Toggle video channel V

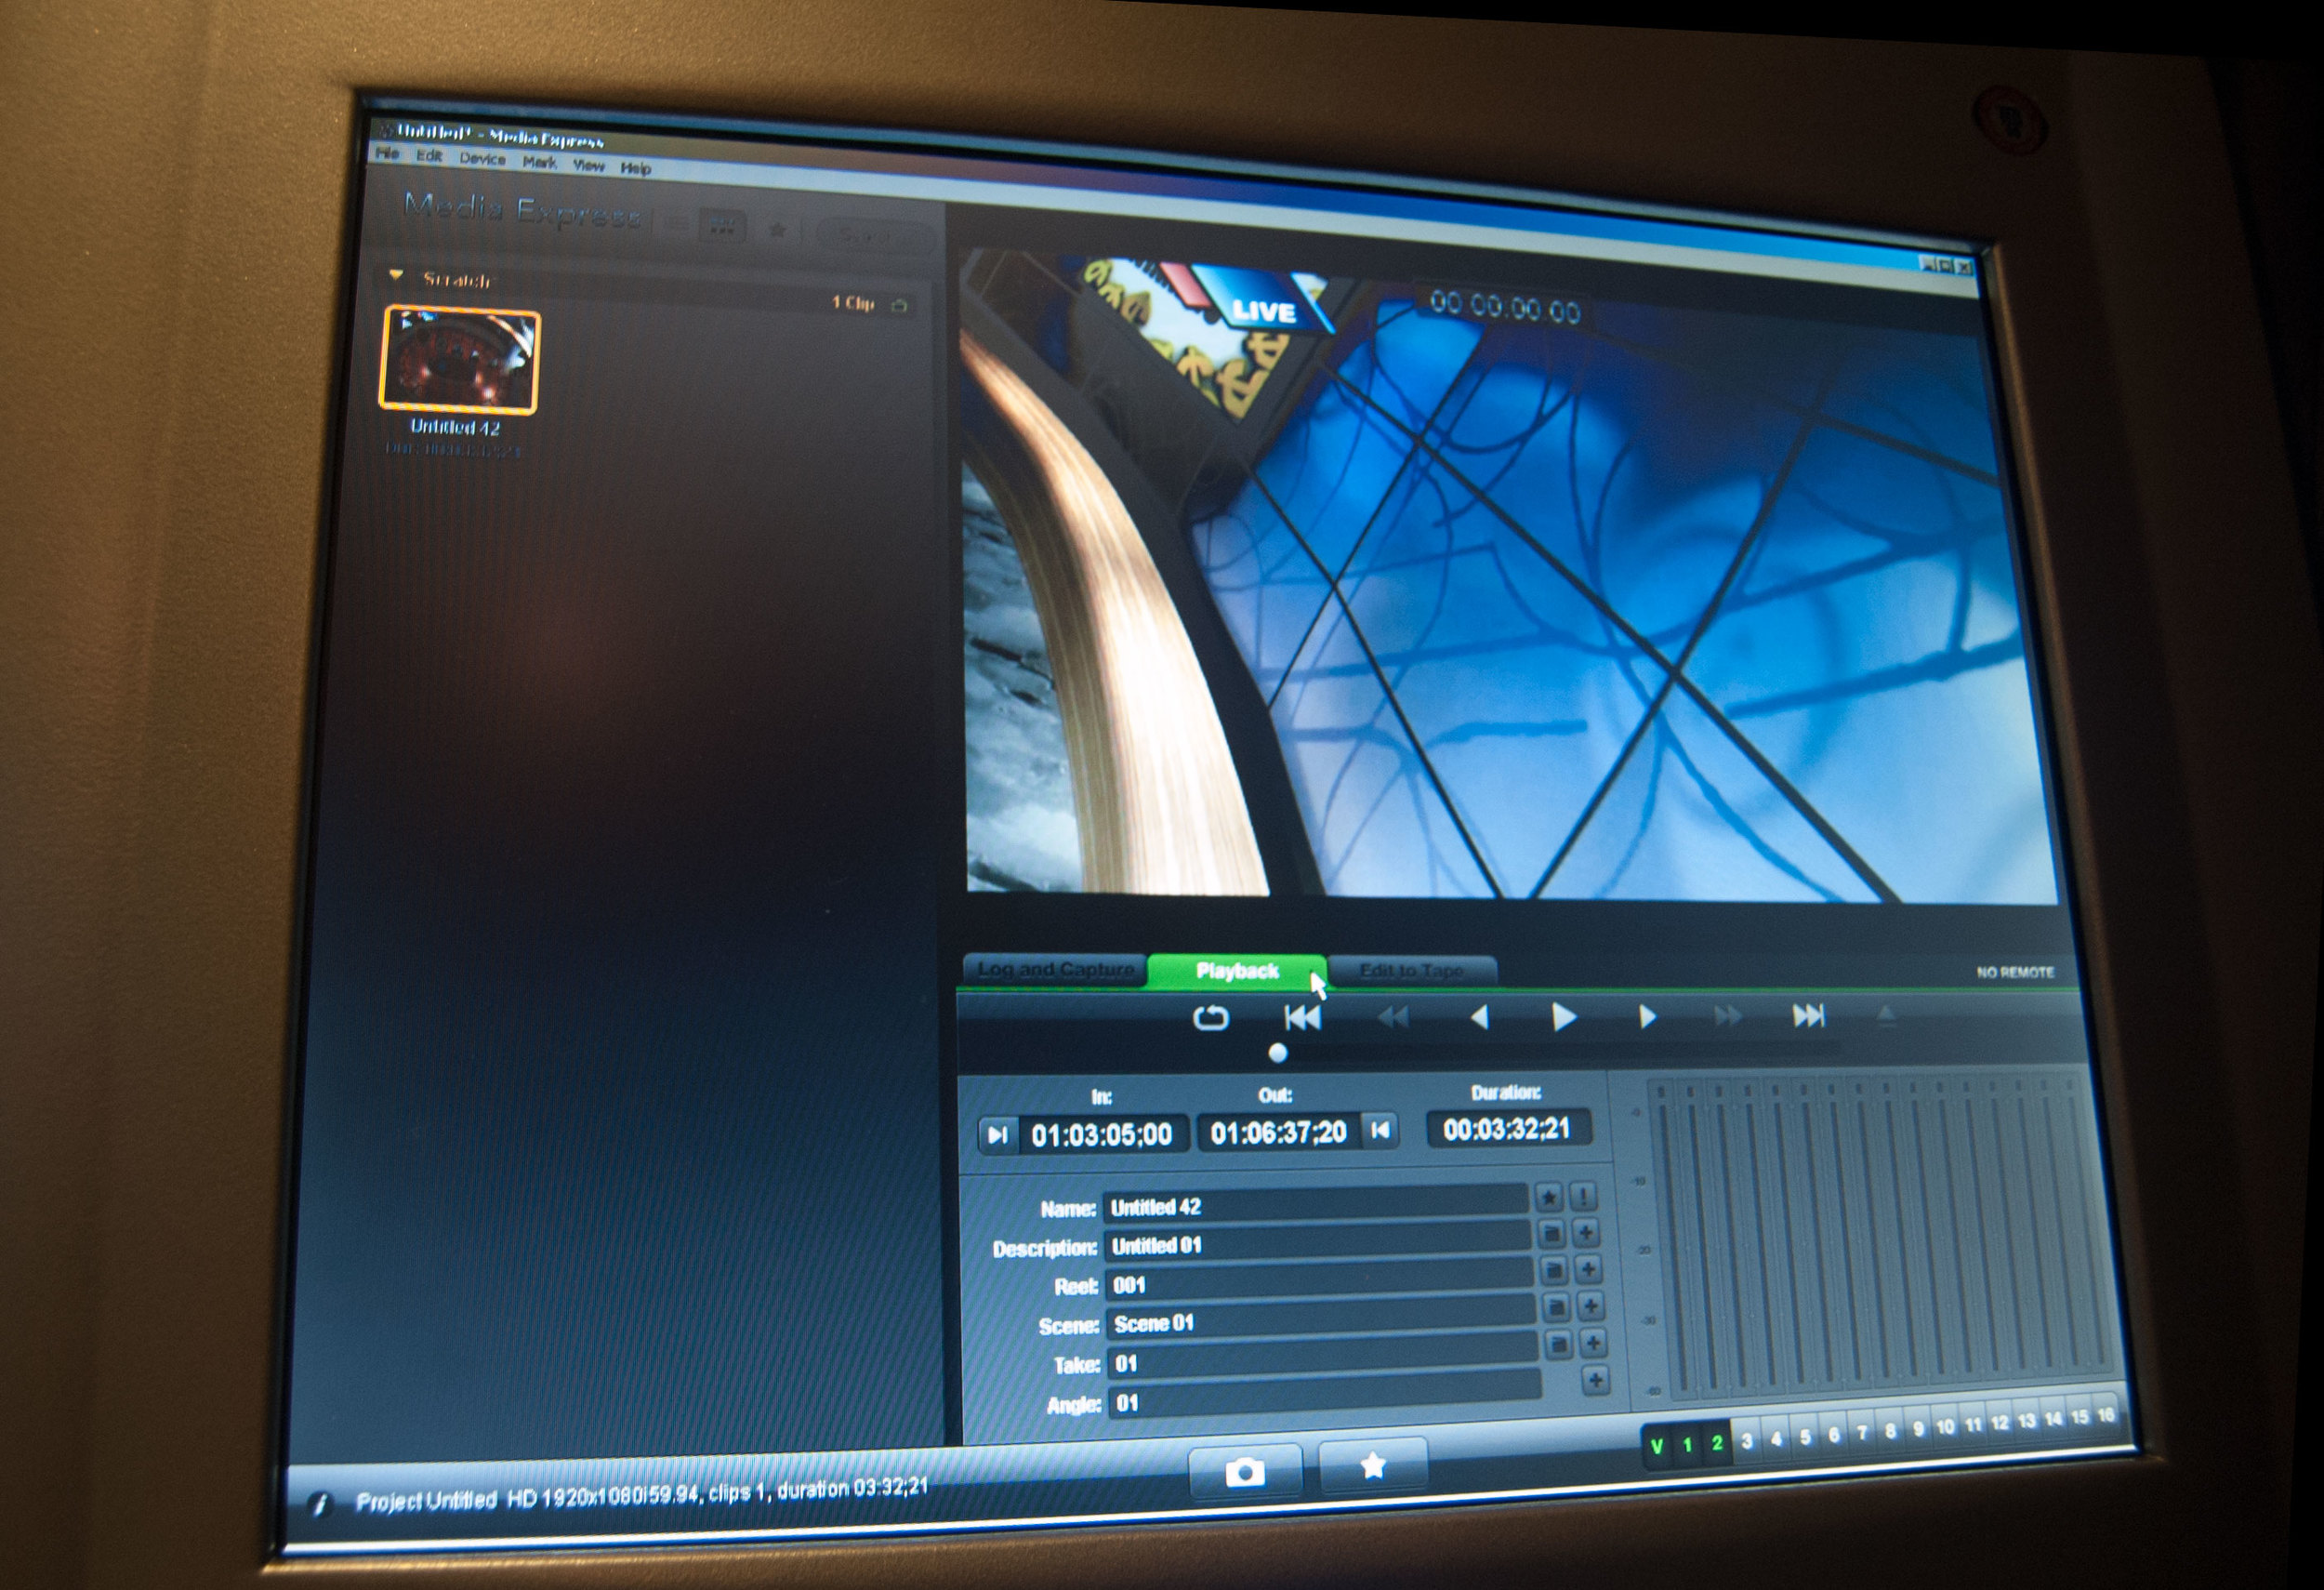(x=1656, y=1446)
